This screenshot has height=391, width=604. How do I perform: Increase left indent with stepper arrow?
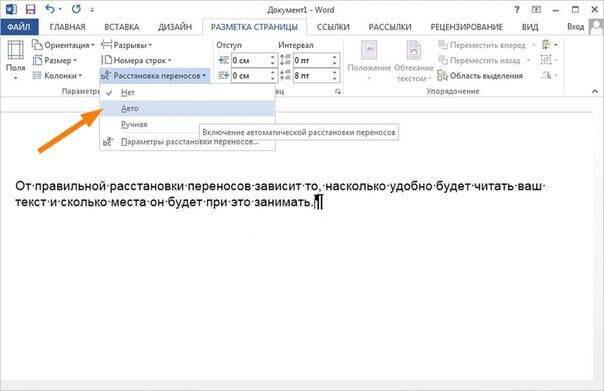pos(273,57)
